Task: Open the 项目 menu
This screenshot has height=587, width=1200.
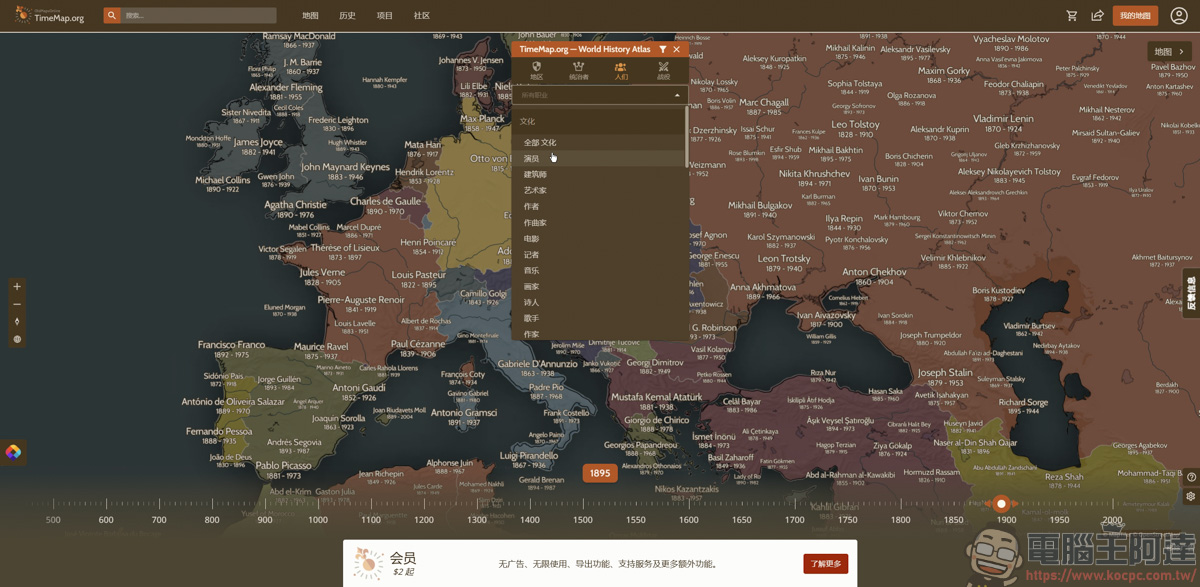Action: tap(385, 16)
